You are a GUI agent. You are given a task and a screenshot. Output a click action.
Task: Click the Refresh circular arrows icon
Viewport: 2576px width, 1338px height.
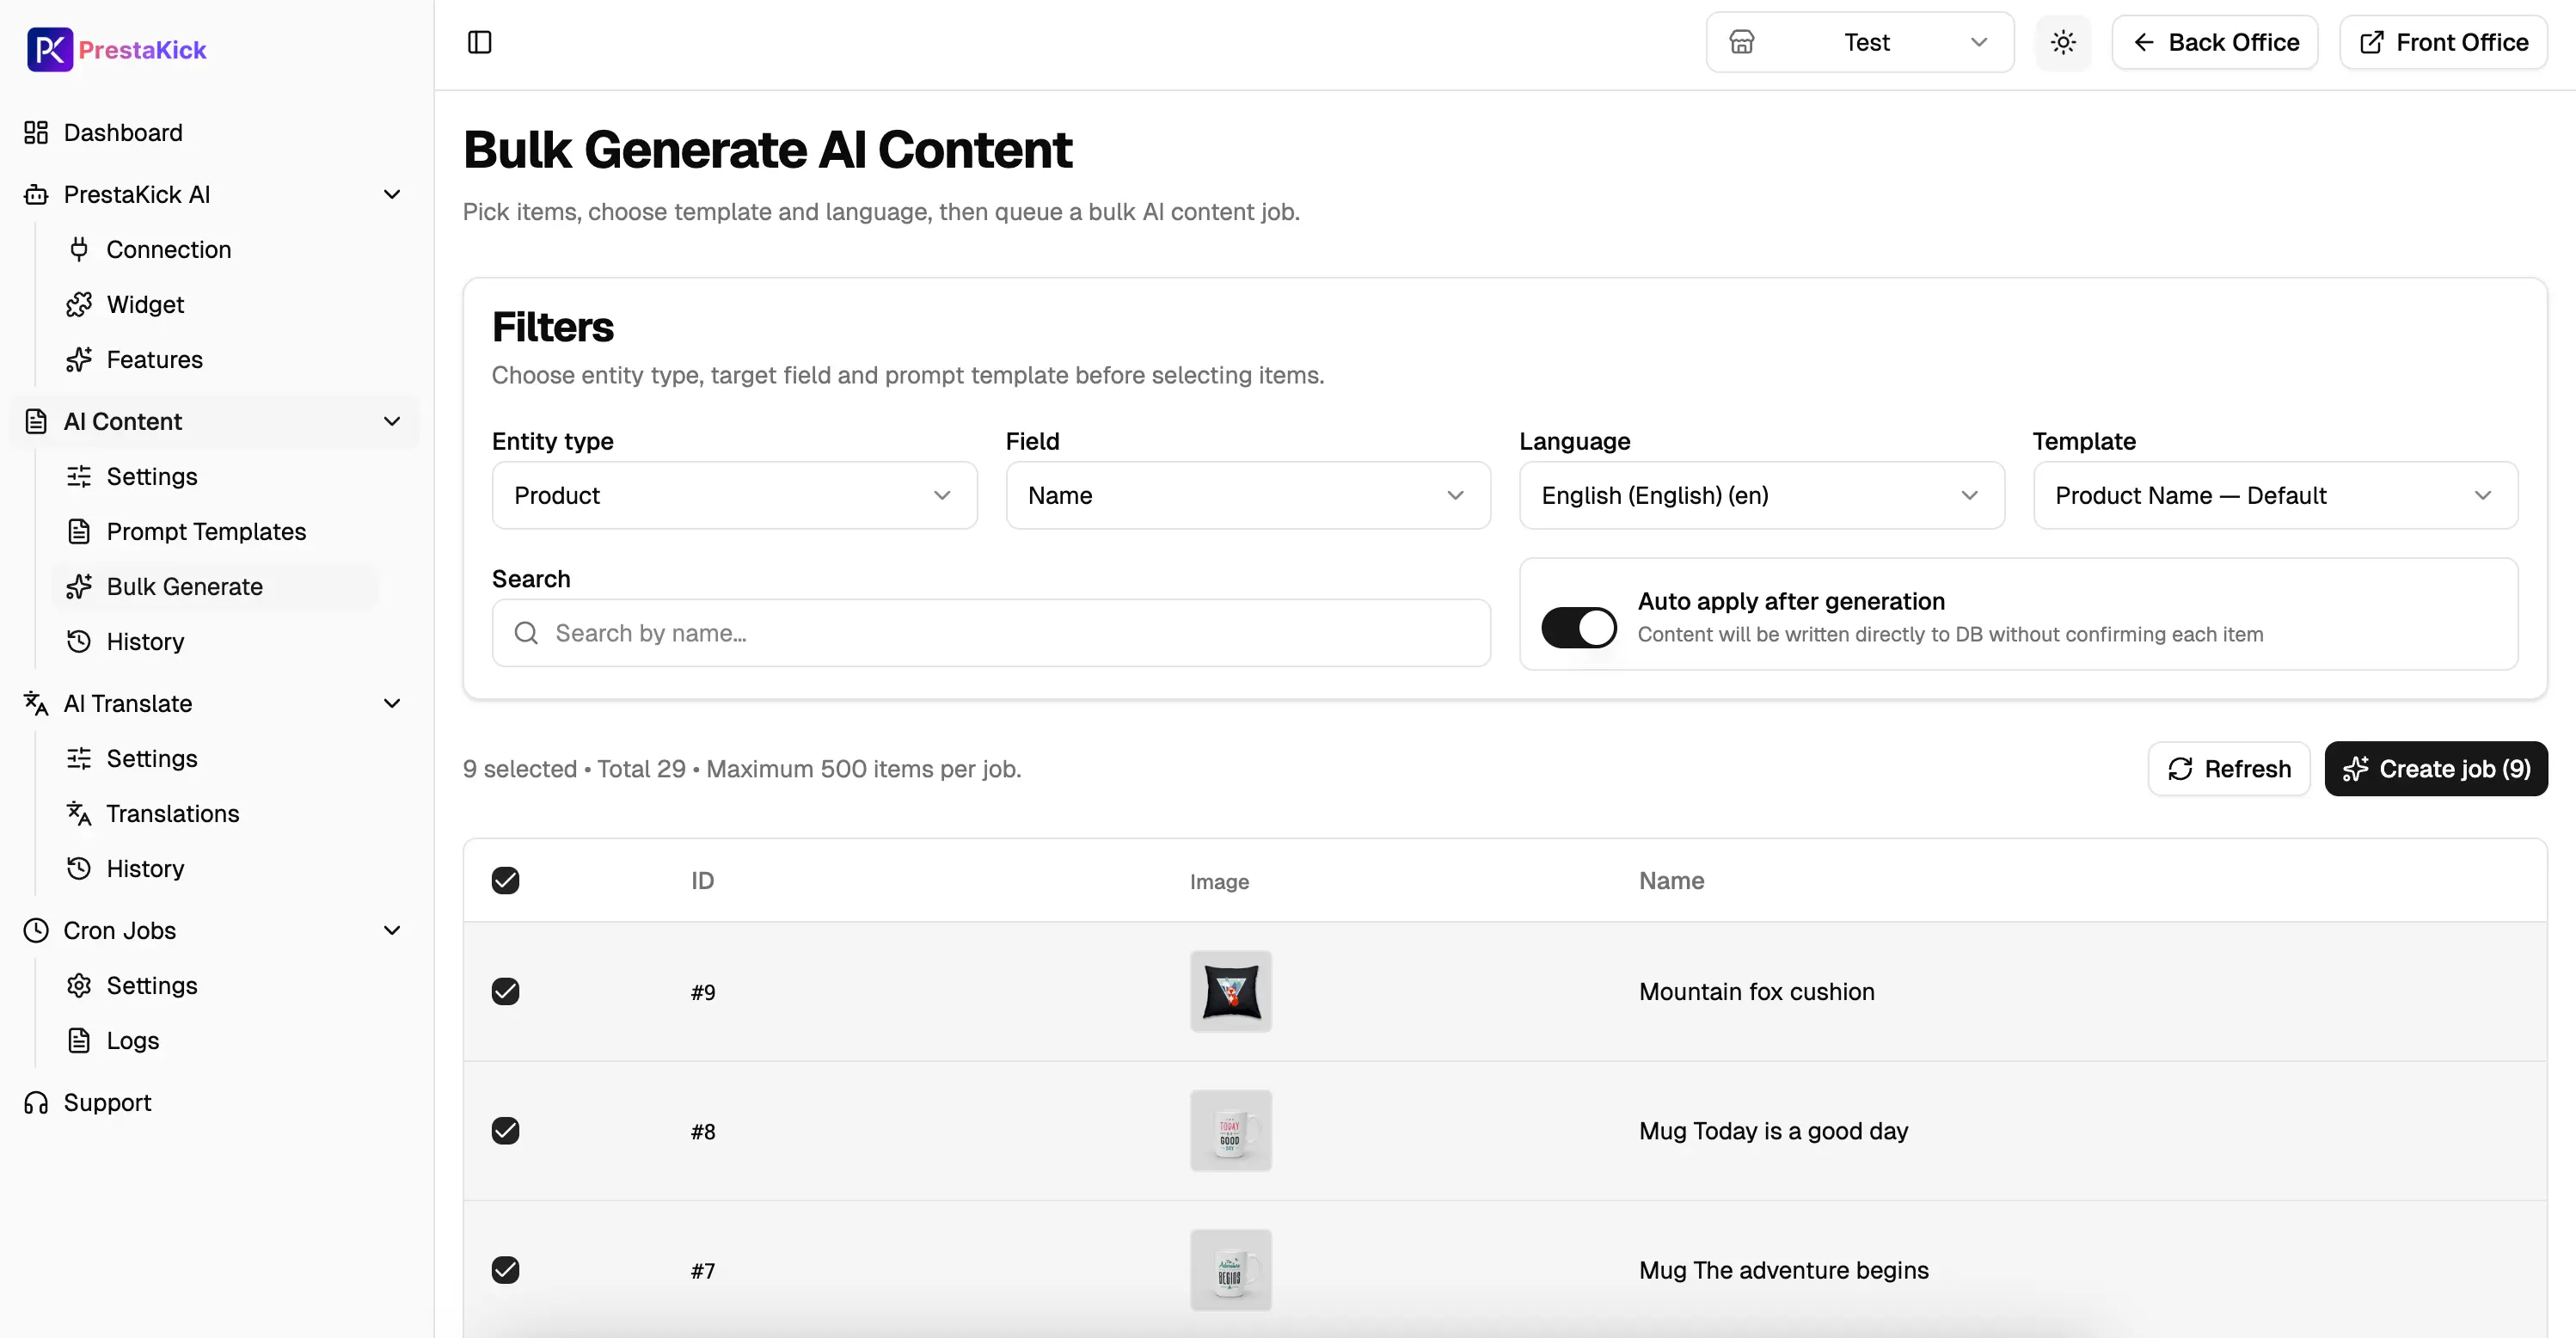(x=2180, y=768)
